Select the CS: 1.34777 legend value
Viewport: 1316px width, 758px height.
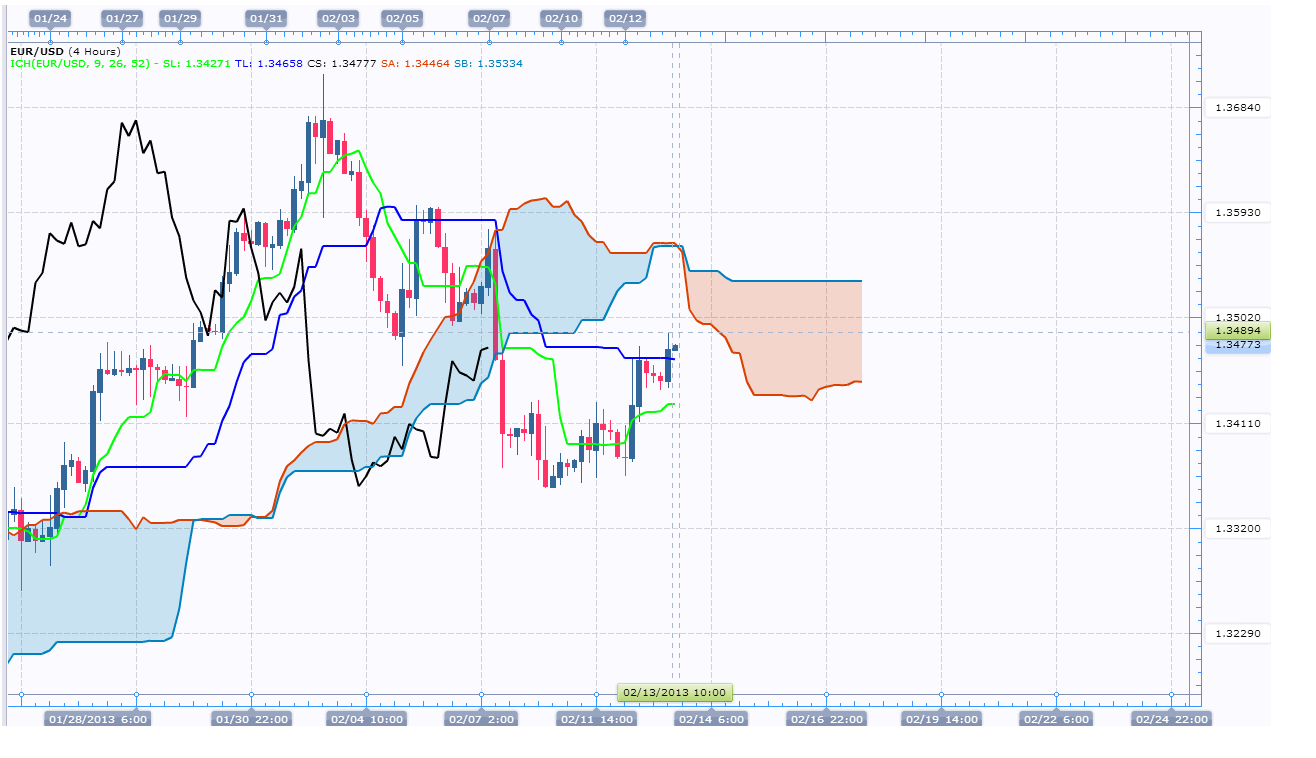coord(342,63)
